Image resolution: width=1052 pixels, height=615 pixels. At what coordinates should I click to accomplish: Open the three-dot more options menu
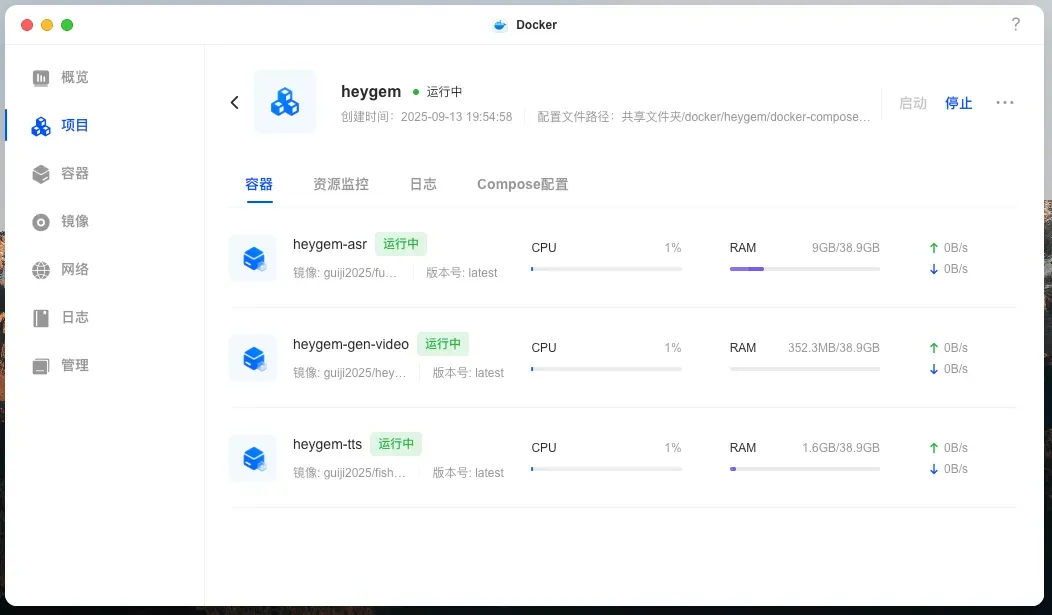point(1005,103)
